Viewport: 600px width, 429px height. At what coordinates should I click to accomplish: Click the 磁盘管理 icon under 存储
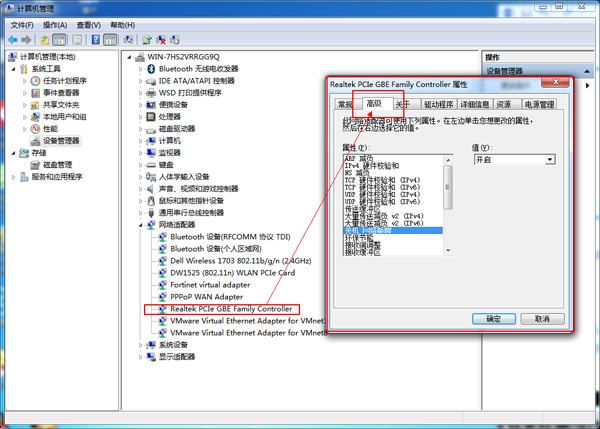click(x=35, y=165)
